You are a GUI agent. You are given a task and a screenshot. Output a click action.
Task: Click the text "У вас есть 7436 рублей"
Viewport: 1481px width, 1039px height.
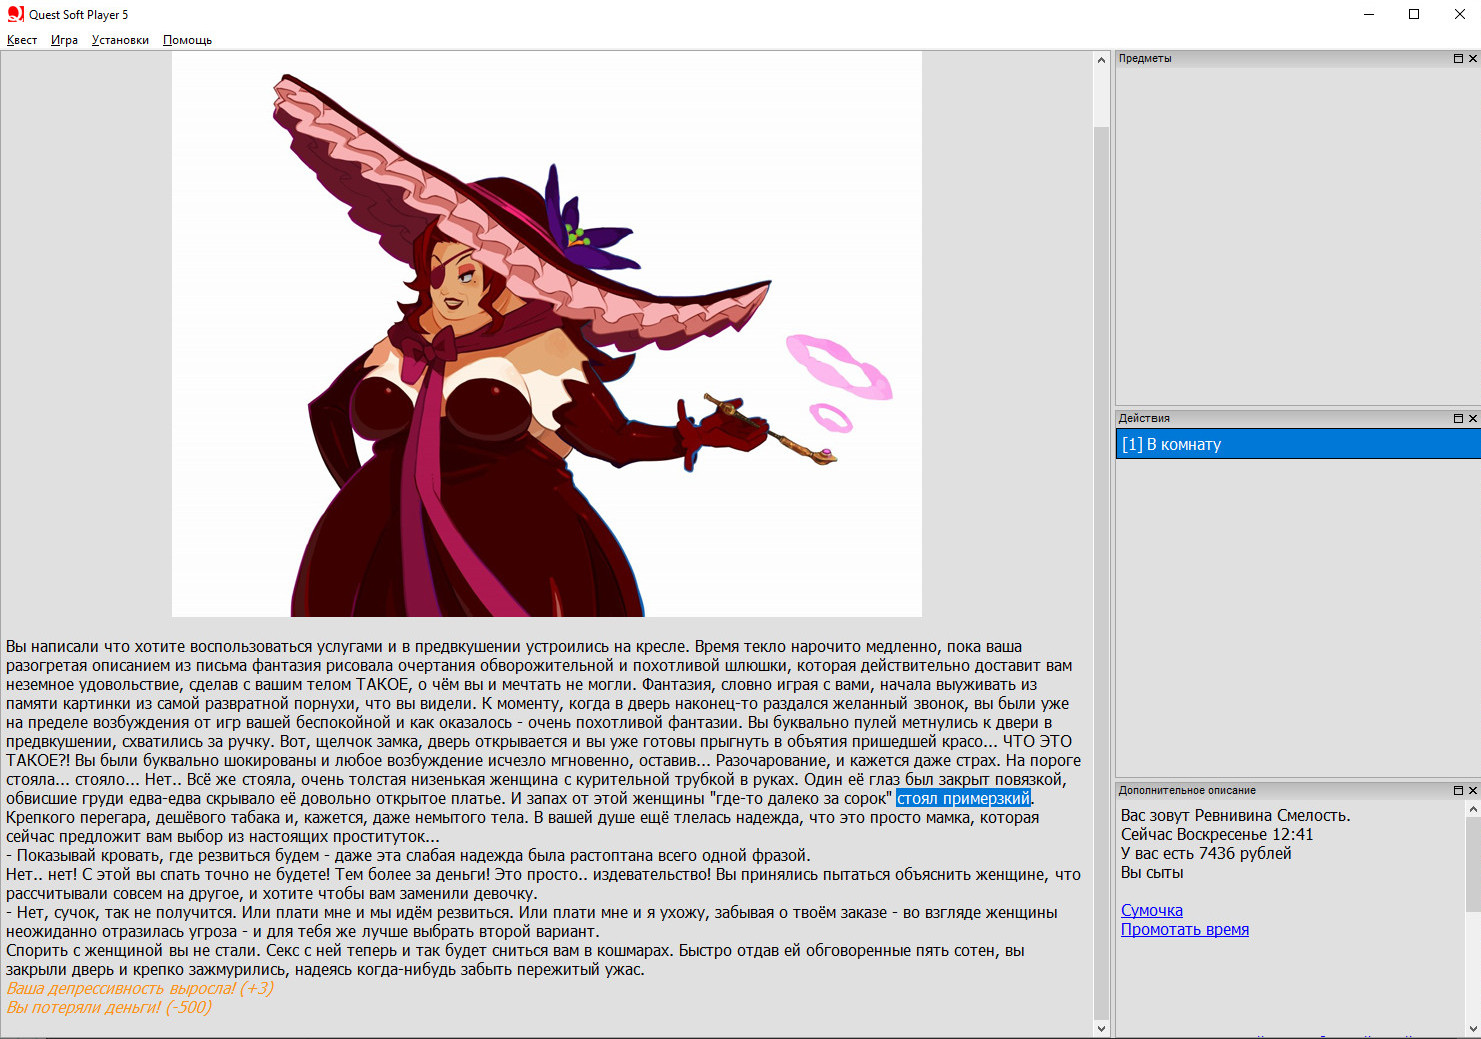[x=1206, y=853]
